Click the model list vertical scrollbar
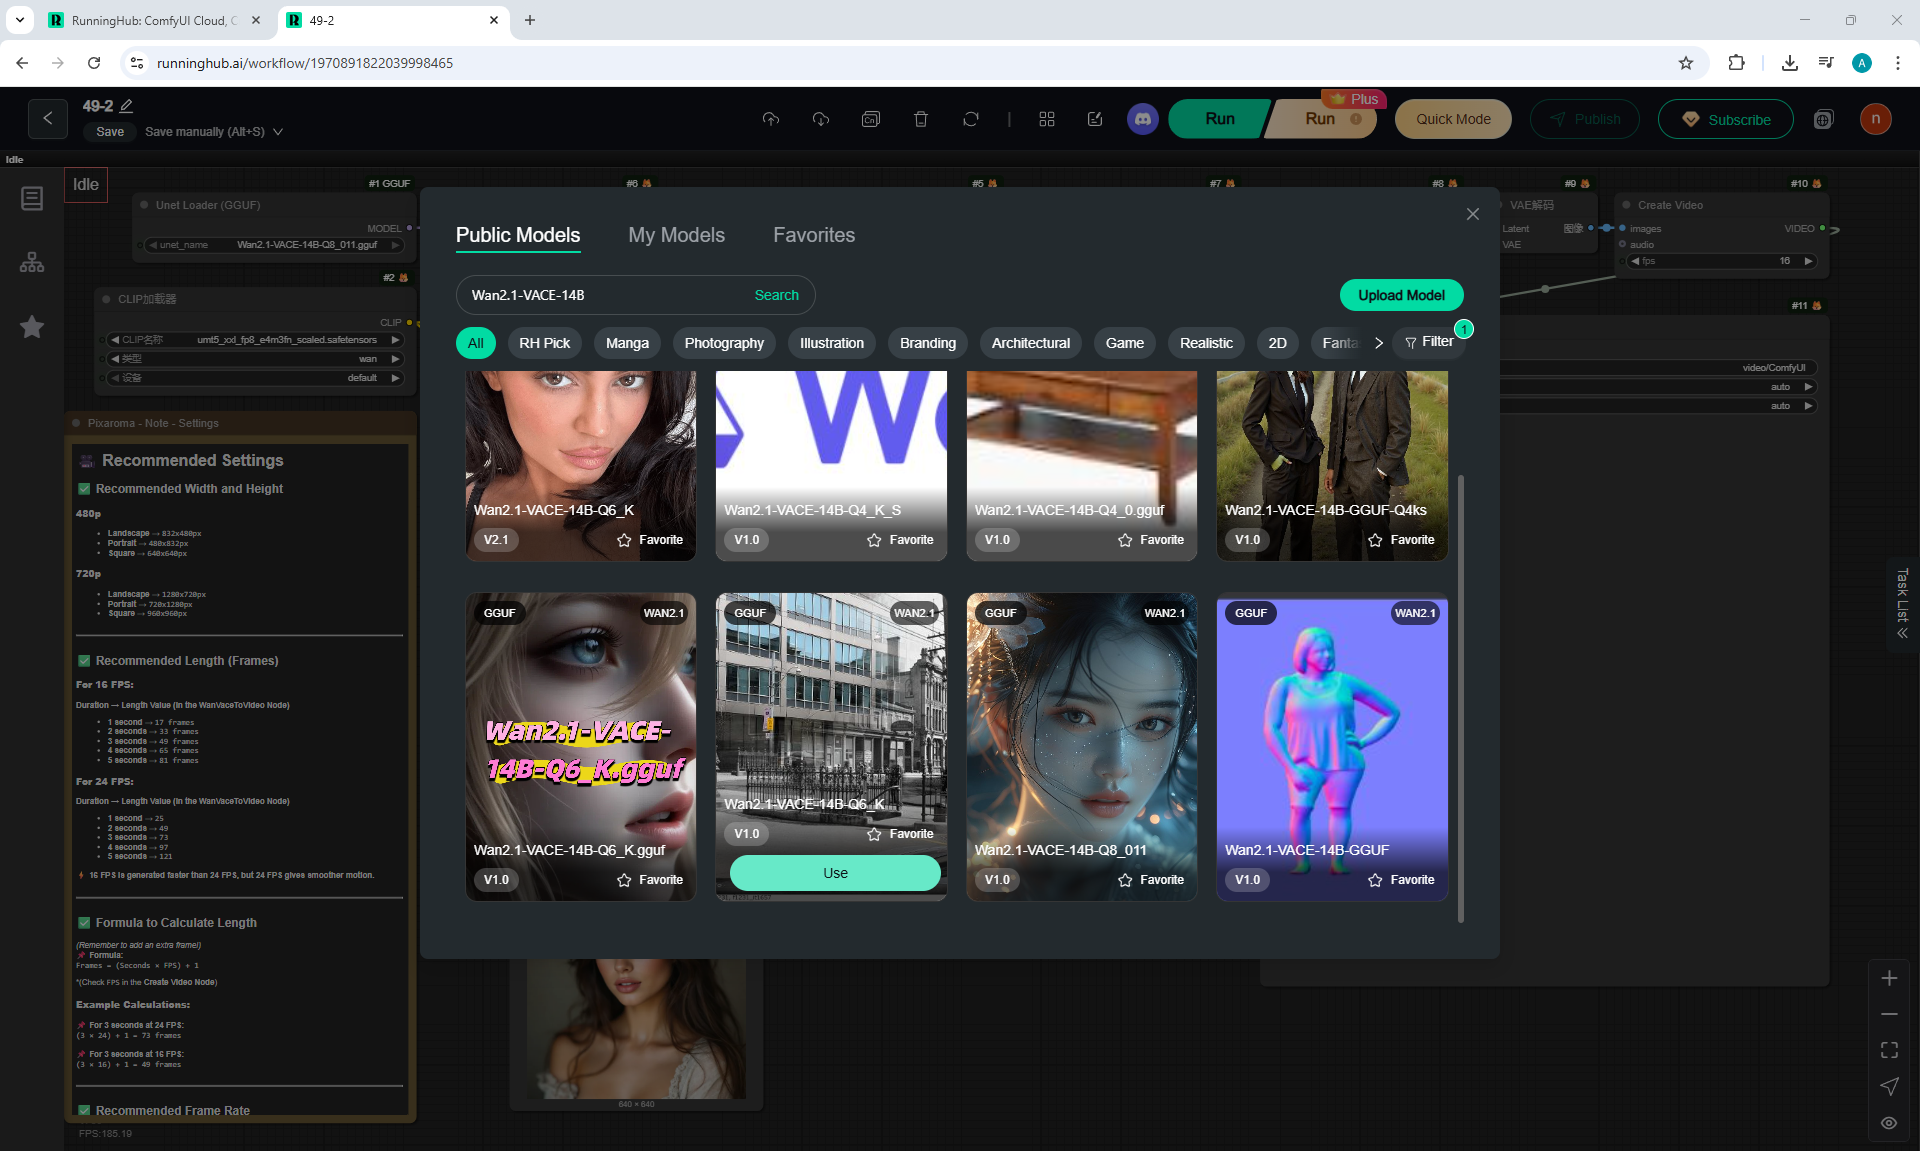The height and width of the screenshot is (1151, 1920). point(1460,700)
